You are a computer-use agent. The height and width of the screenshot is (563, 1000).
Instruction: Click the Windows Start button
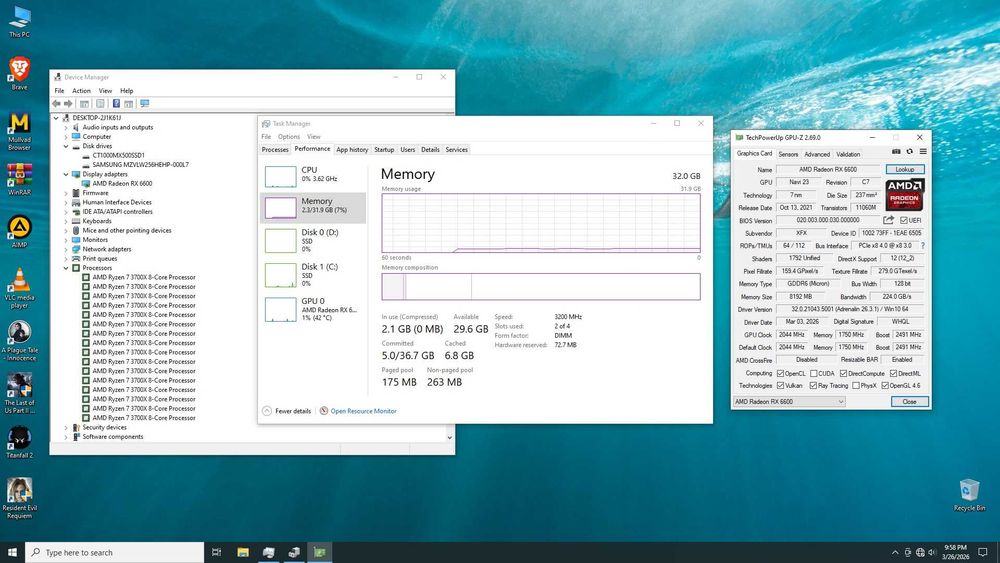(12, 552)
